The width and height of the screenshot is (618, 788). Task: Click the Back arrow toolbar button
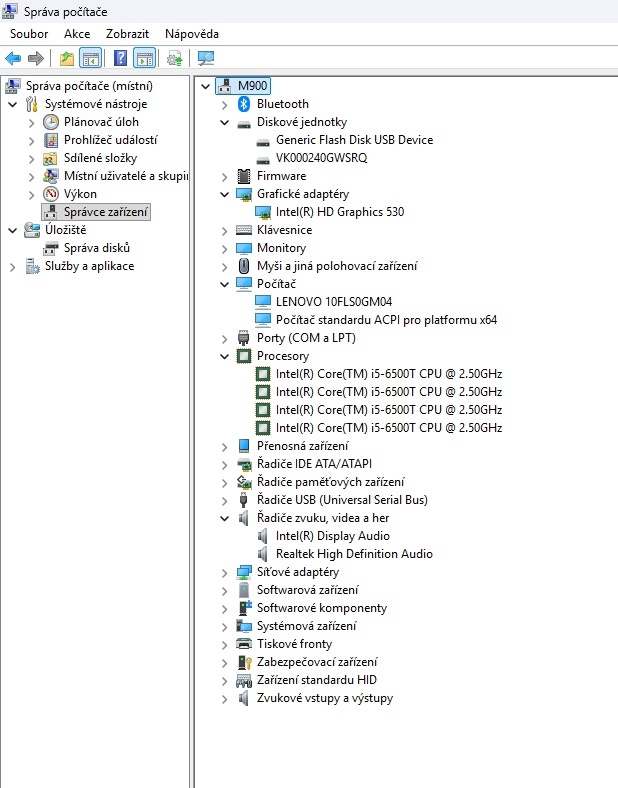13,58
